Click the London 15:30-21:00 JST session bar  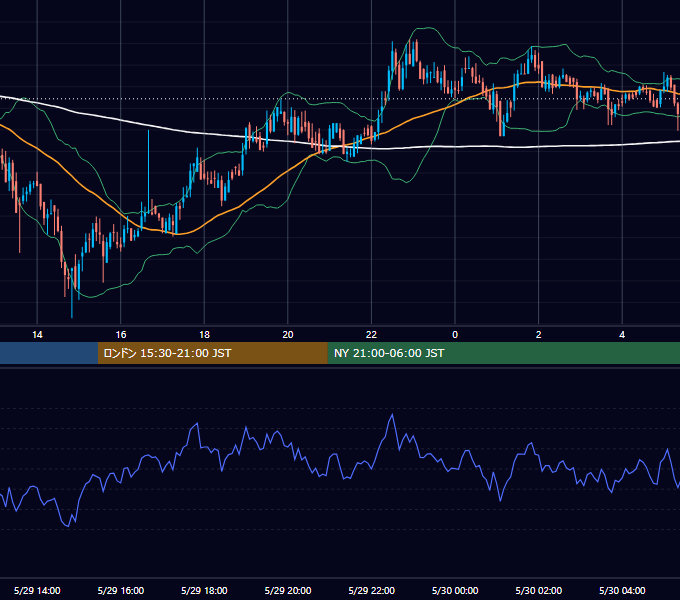[212, 353]
